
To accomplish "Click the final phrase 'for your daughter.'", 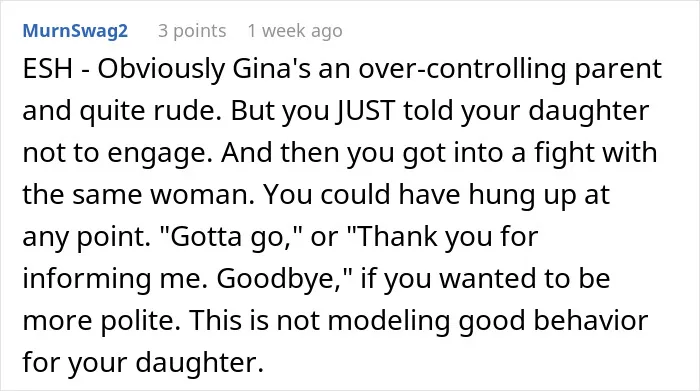I will coord(143,362).
